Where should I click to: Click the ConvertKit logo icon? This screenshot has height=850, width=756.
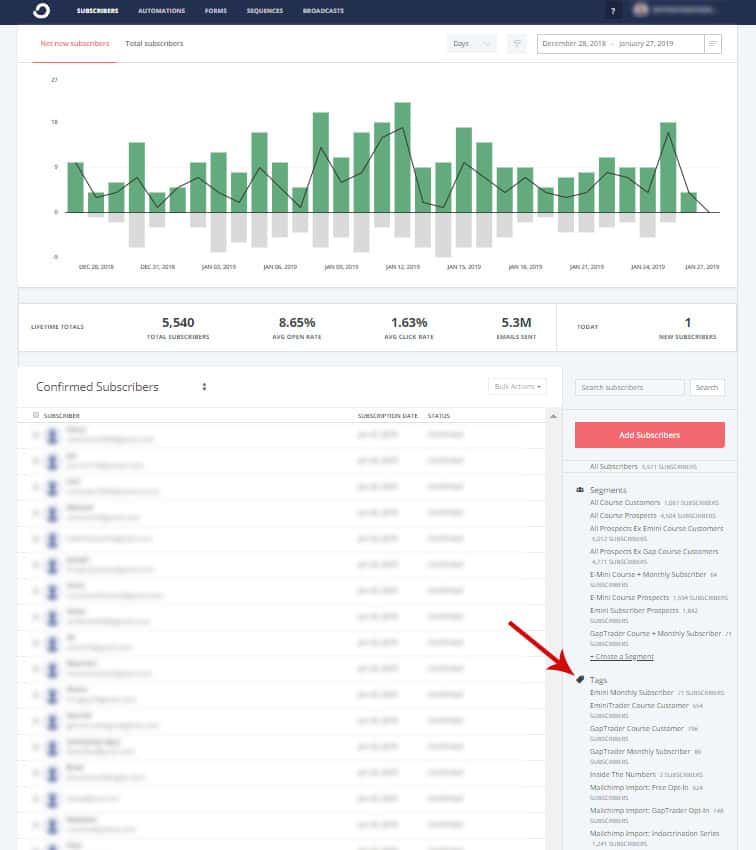click(x=40, y=11)
